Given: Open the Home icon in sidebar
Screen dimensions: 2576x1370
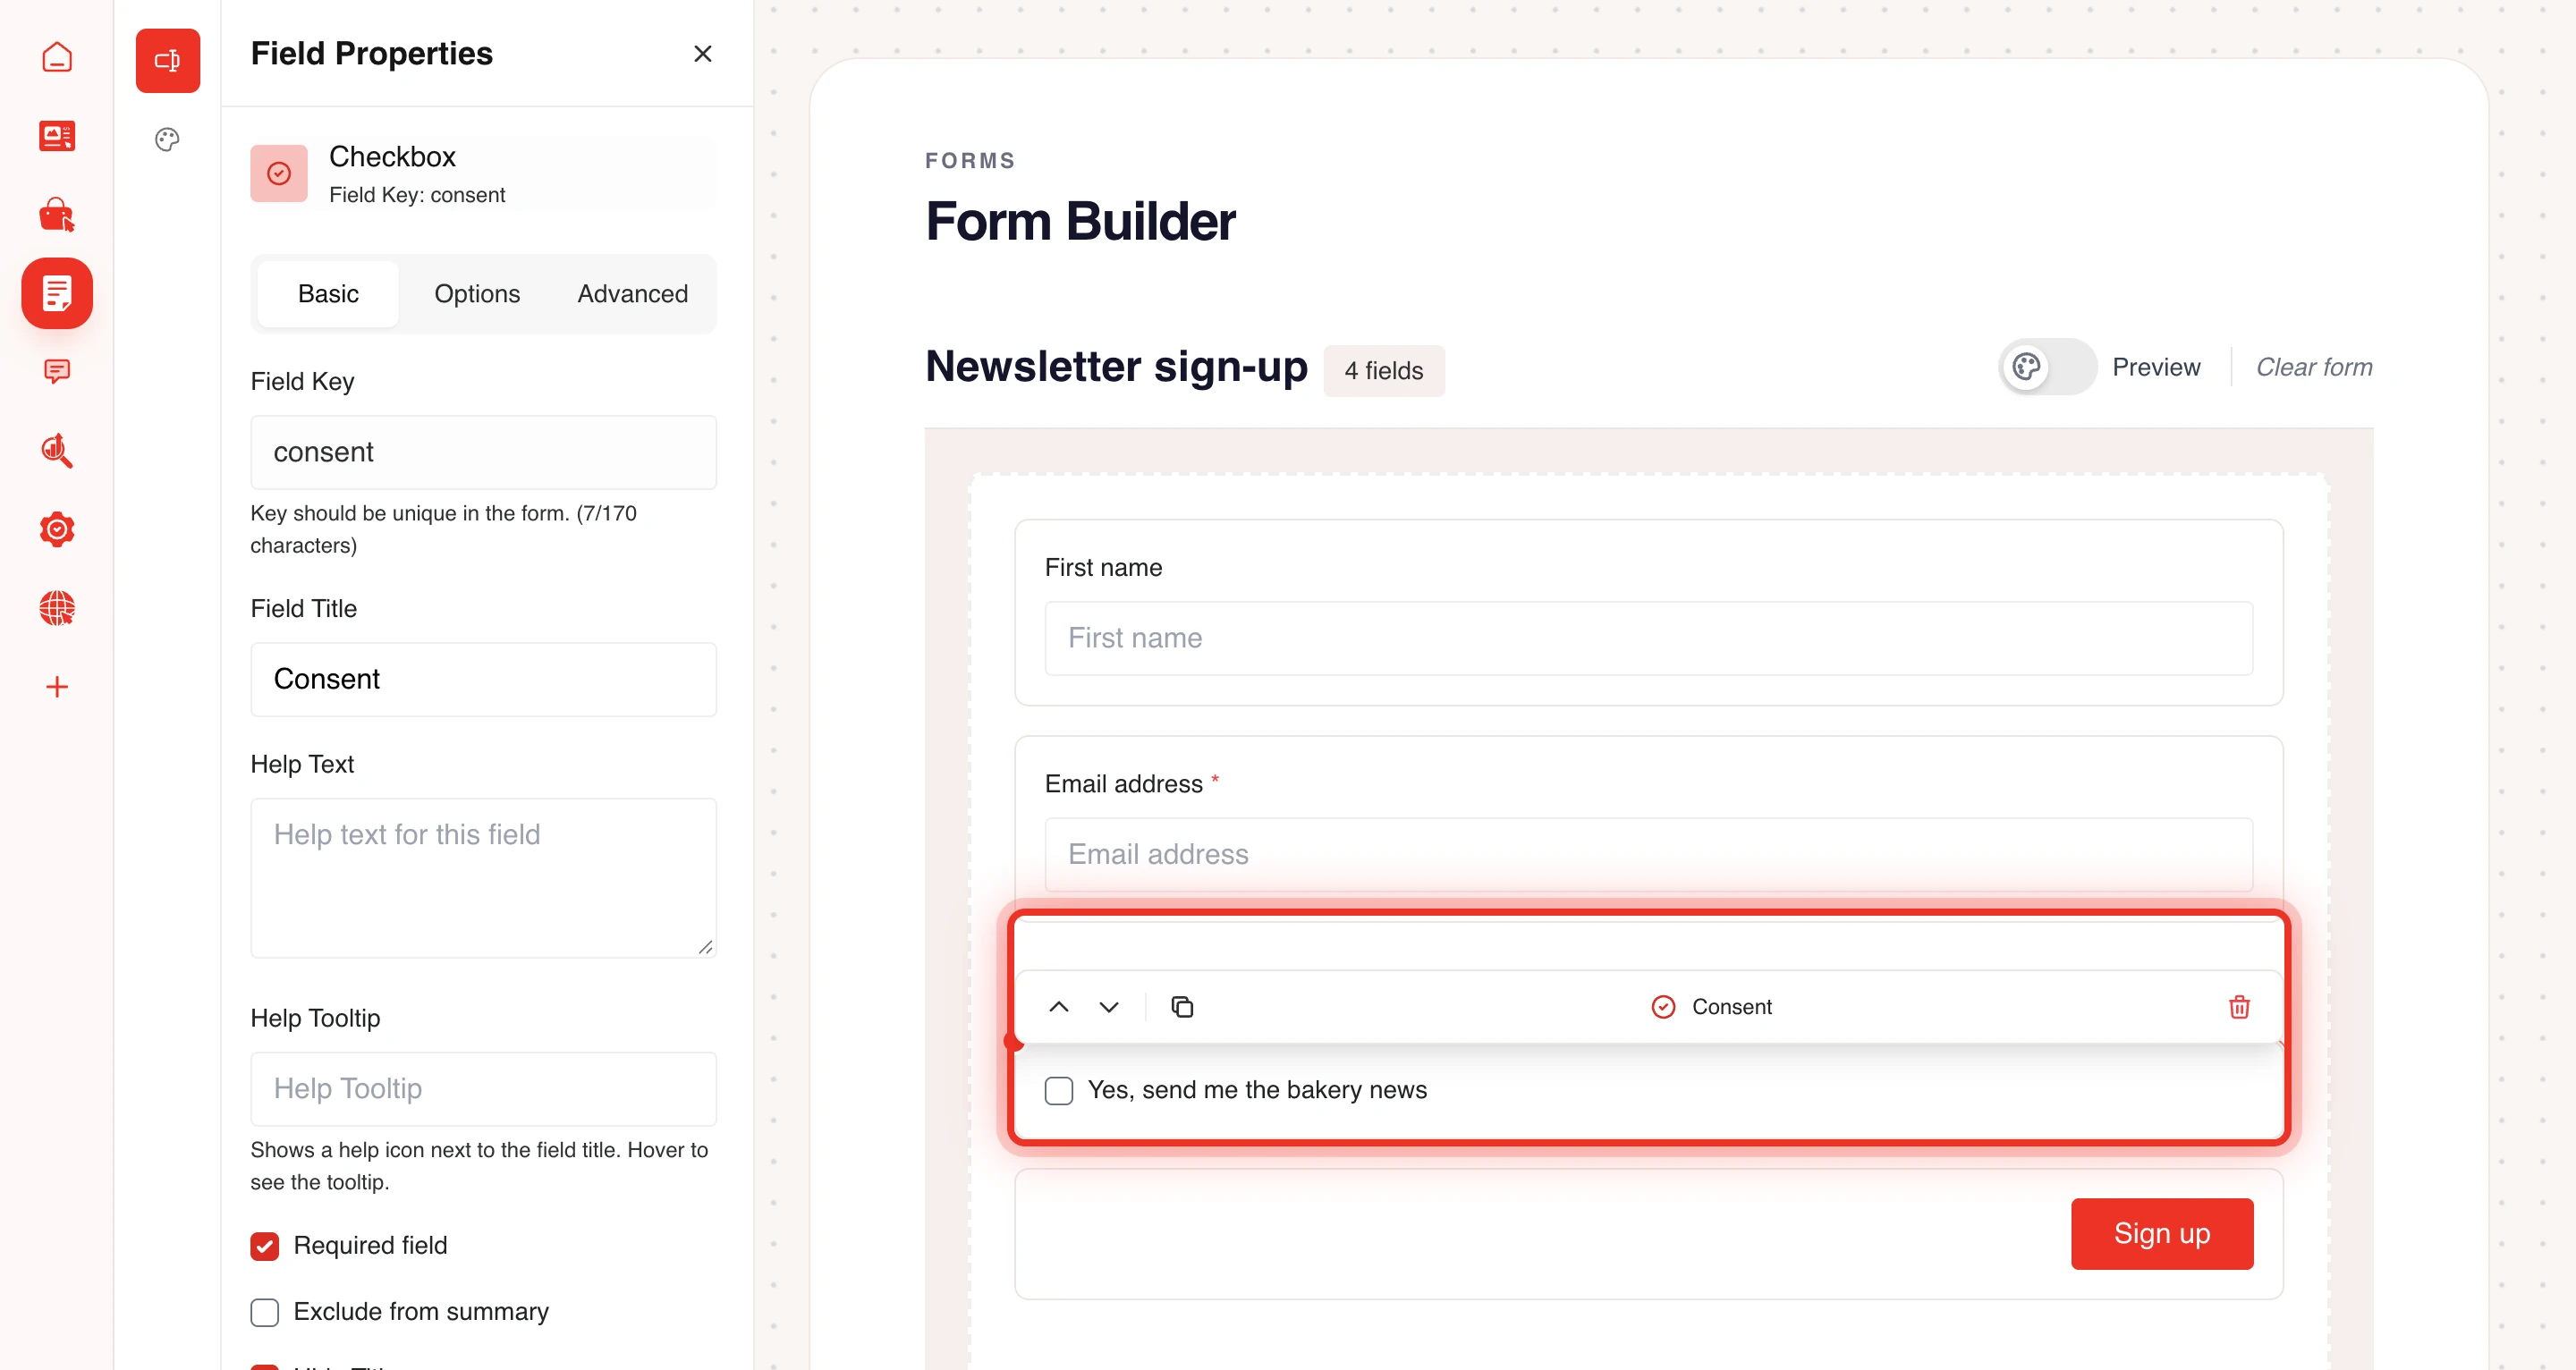Looking at the screenshot, I should 57,57.
